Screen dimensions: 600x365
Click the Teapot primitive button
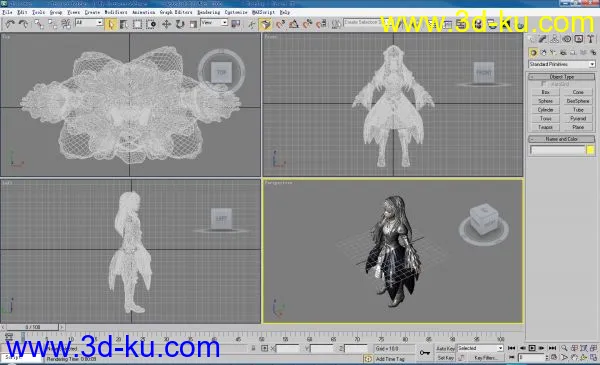(545, 127)
